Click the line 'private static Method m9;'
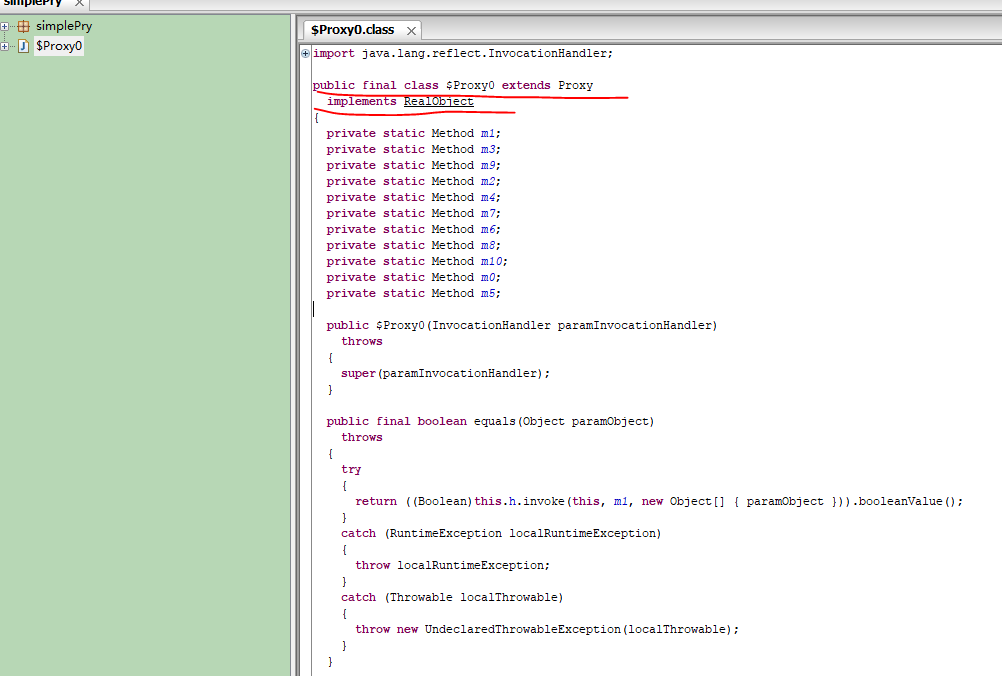The height and width of the screenshot is (676, 1002). click(x=413, y=165)
